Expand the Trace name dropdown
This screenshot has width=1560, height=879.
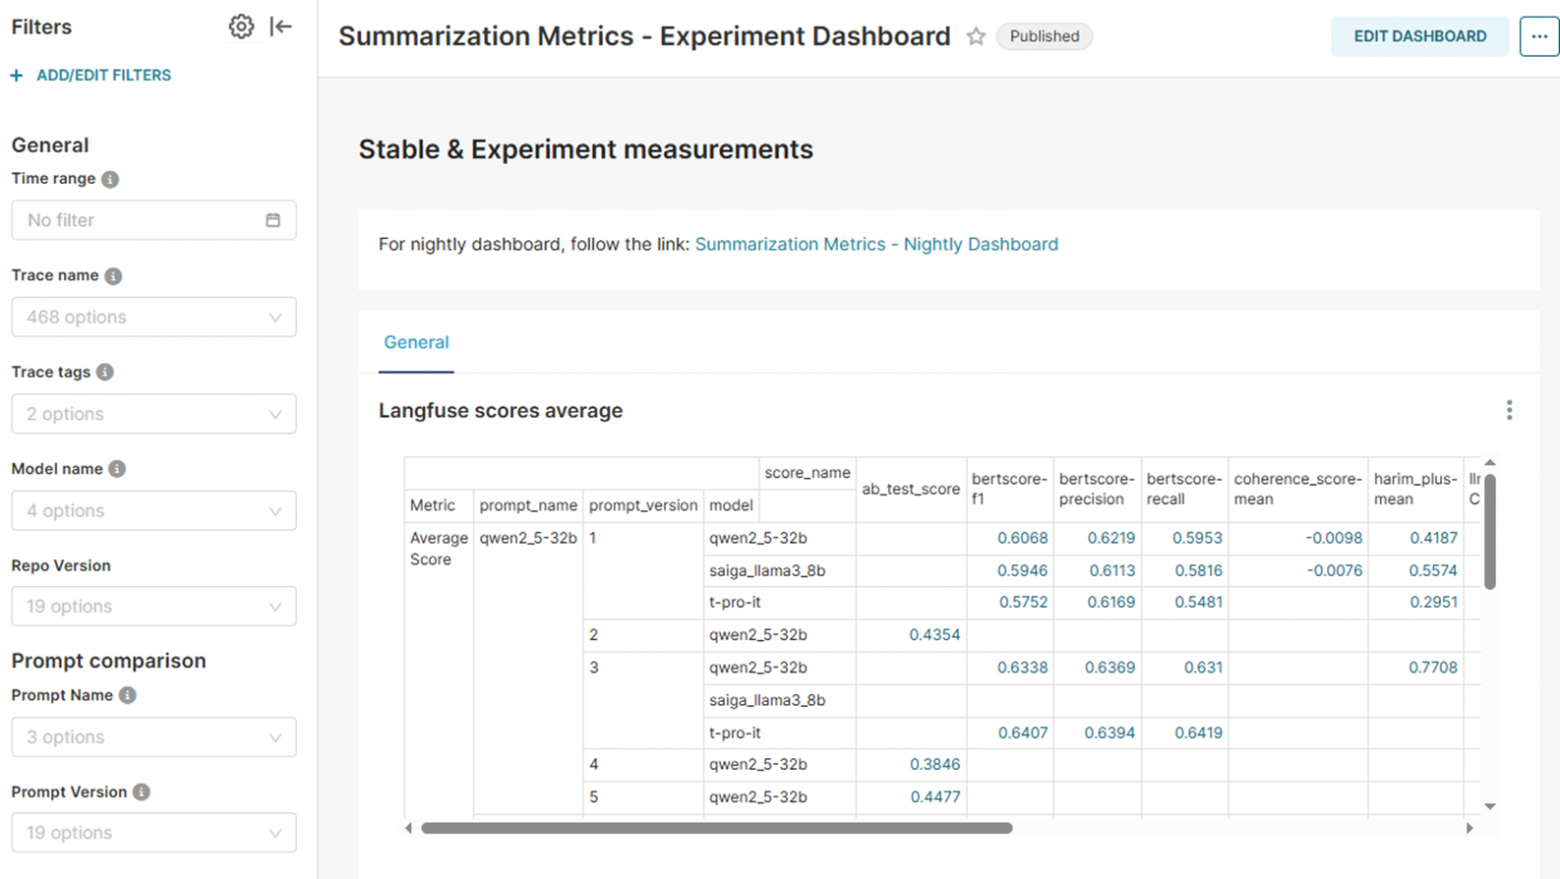tap(153, 317)
